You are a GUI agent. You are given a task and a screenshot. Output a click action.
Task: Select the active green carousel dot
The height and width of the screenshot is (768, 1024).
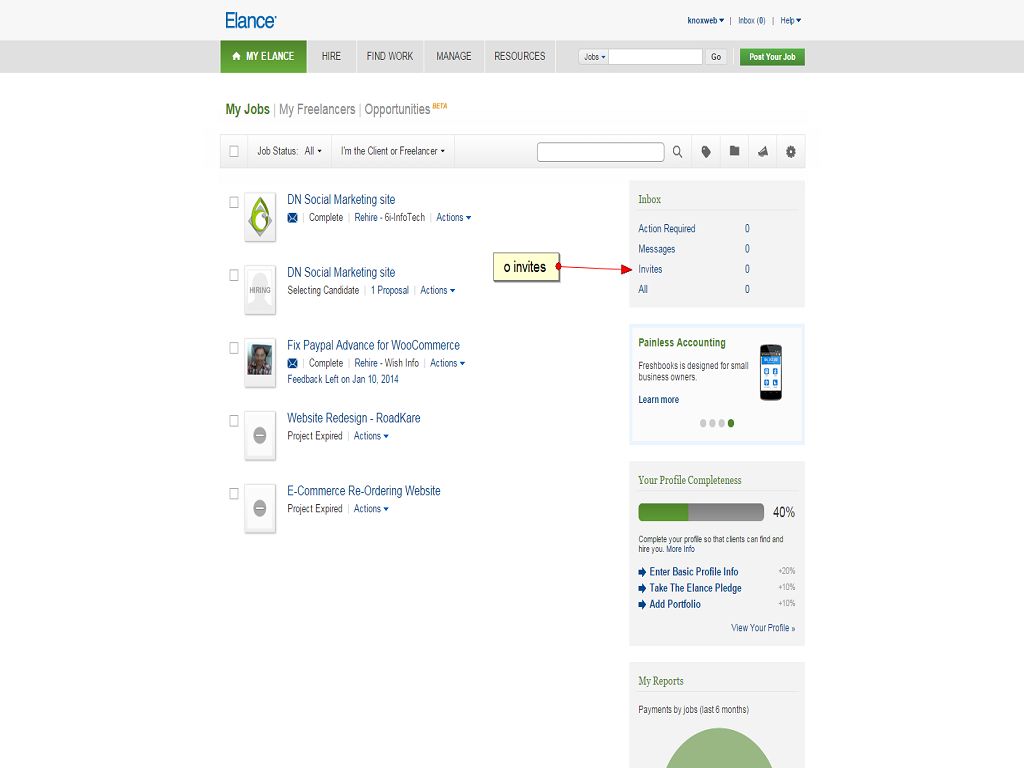click(731, 423)
